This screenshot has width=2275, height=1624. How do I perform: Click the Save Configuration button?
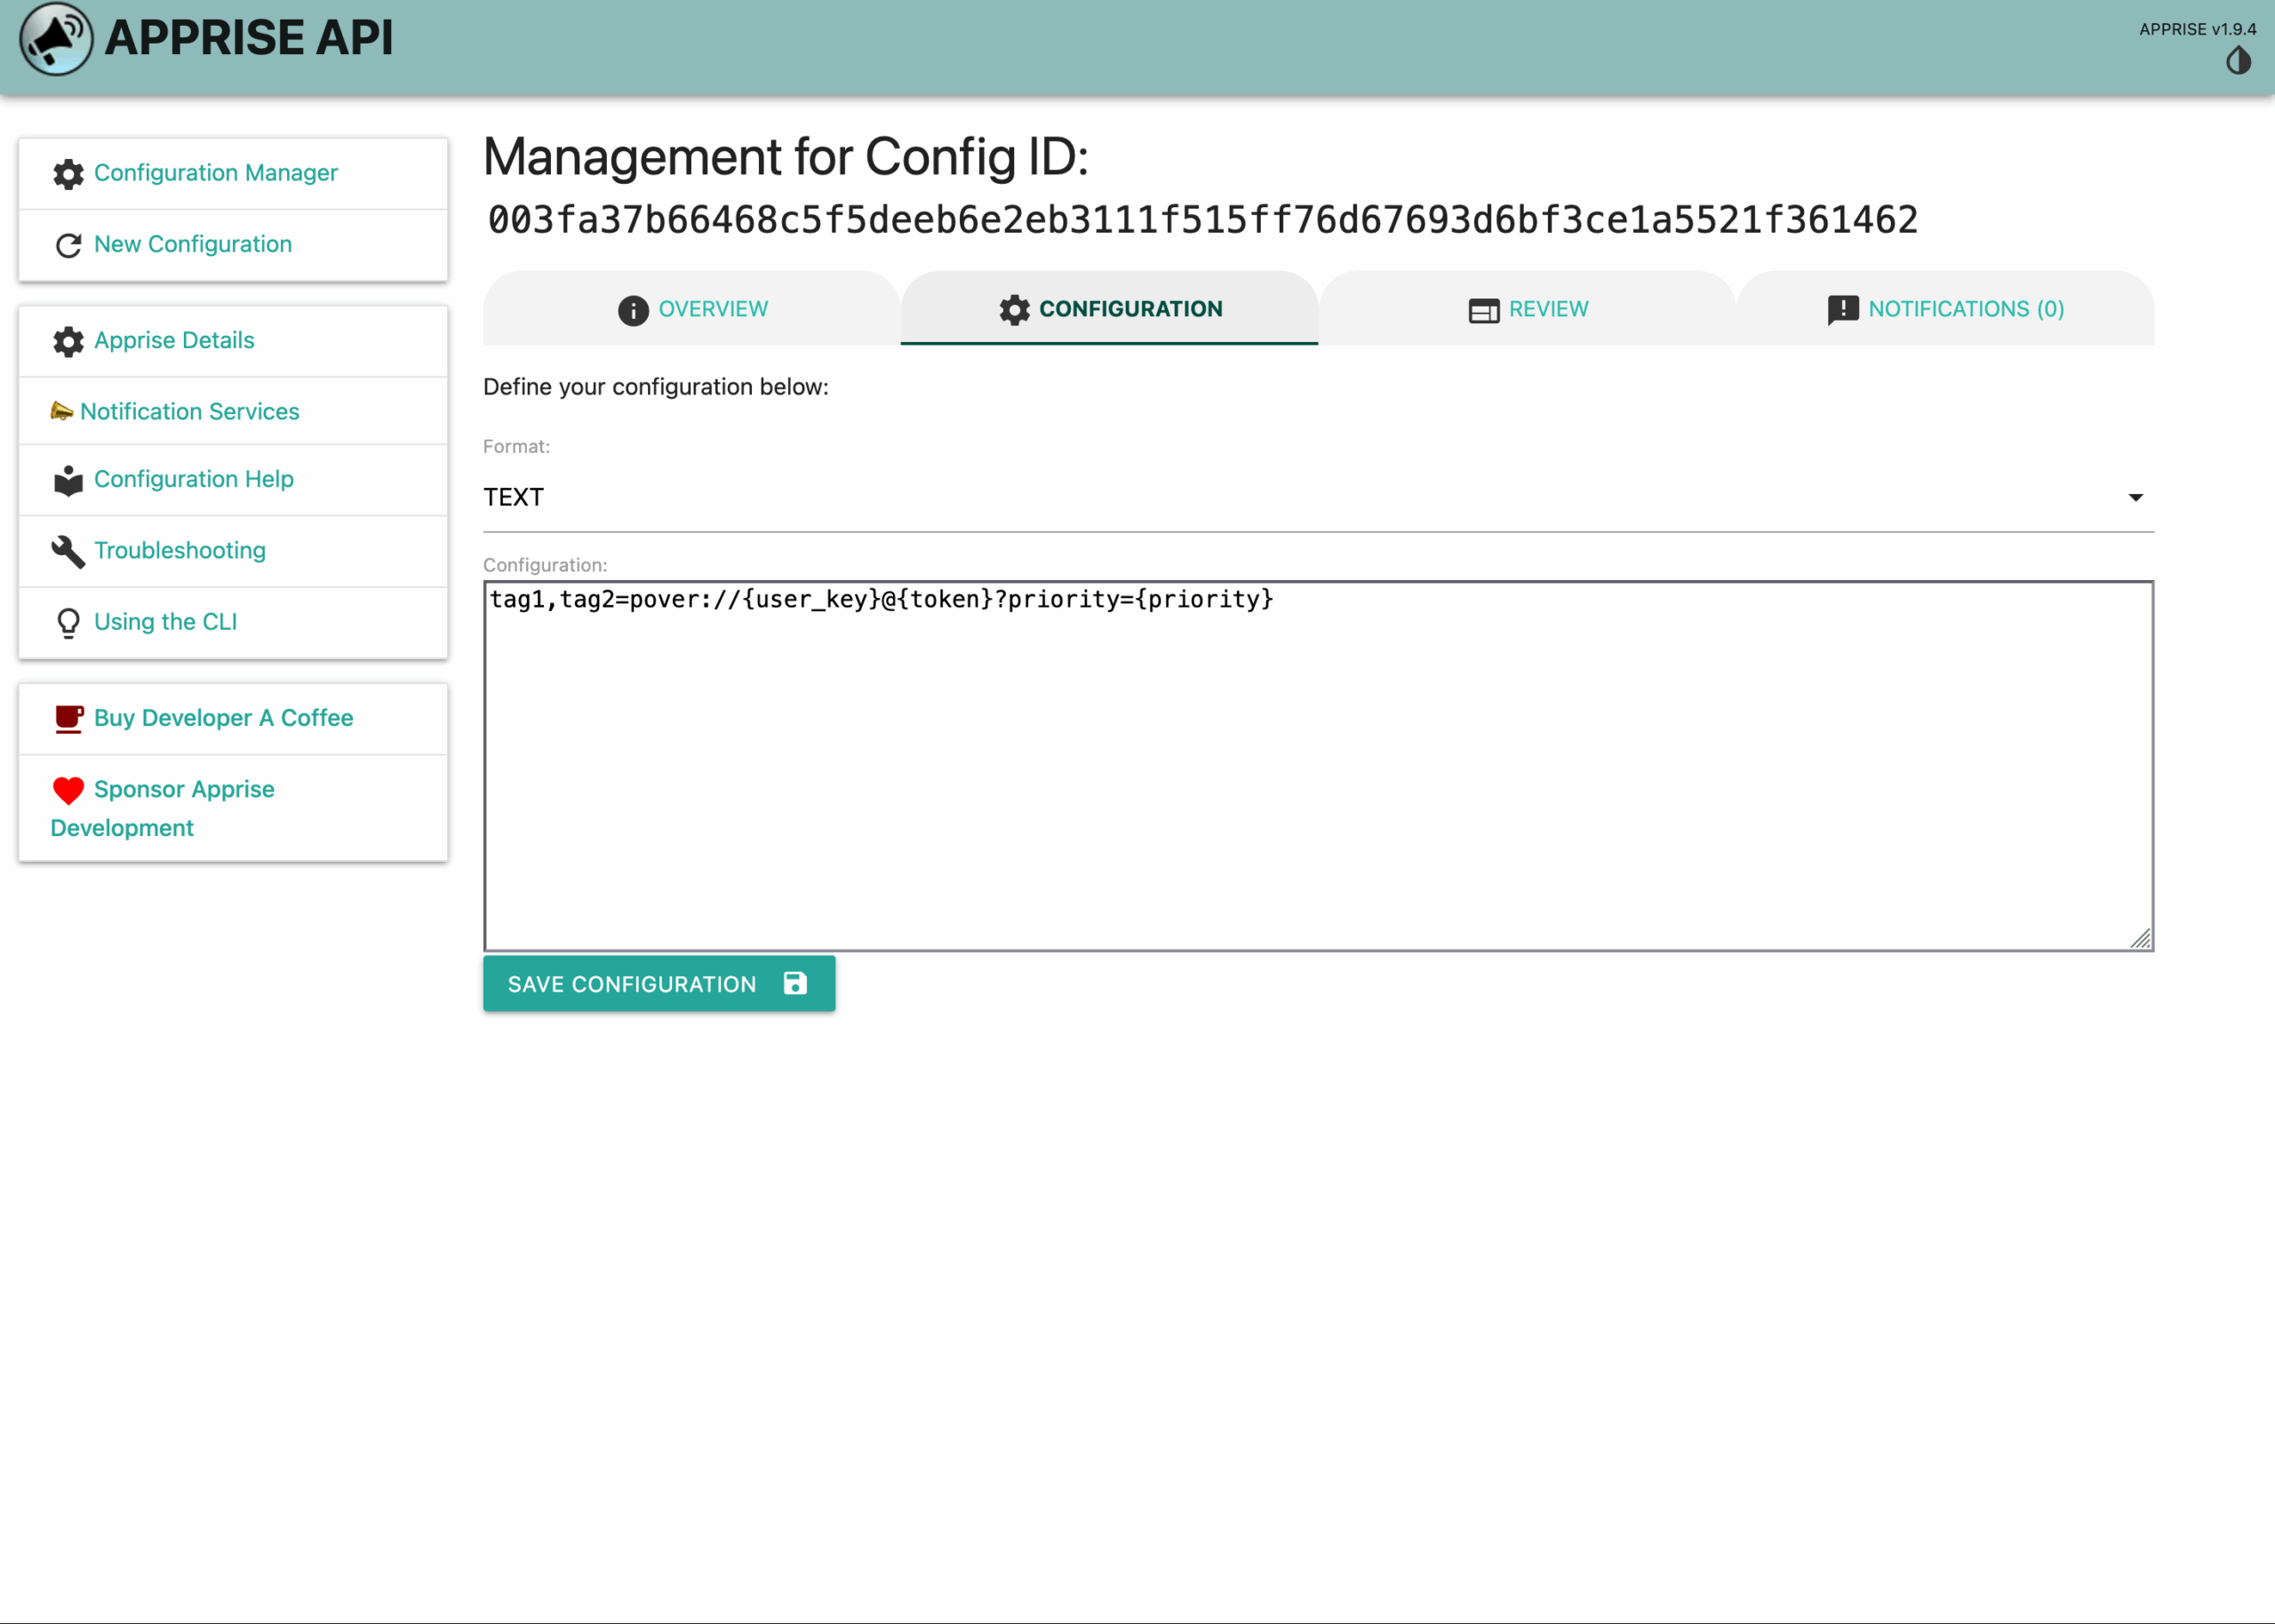659,984
